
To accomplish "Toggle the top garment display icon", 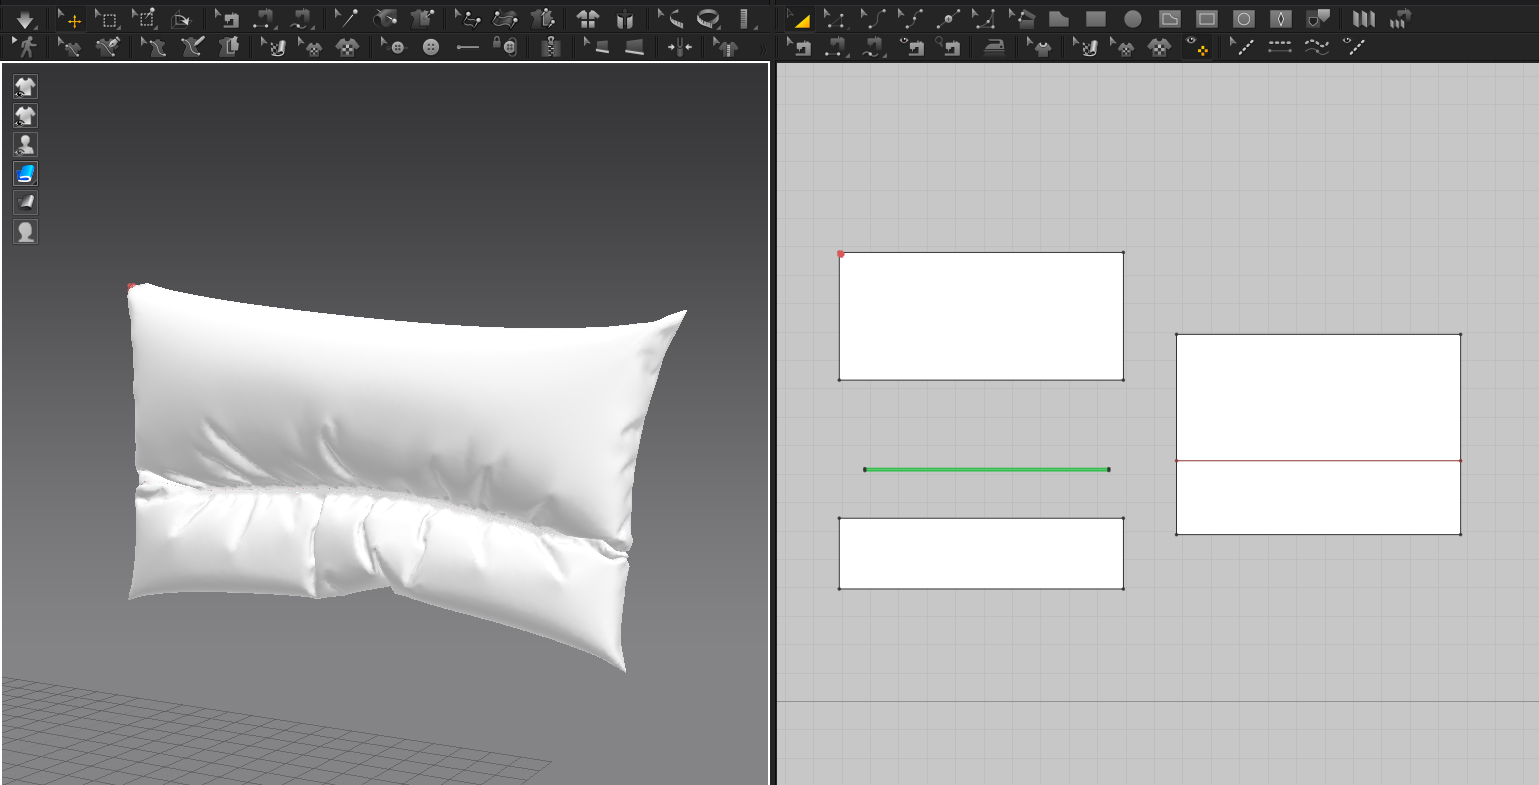I will coord(25,87).
